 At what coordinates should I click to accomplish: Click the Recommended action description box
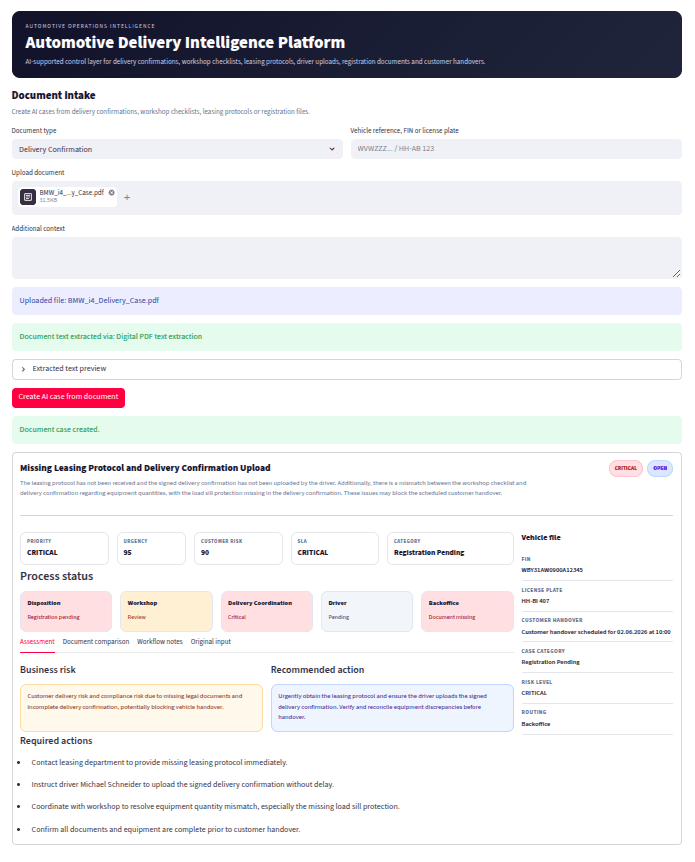pos(392,708)
